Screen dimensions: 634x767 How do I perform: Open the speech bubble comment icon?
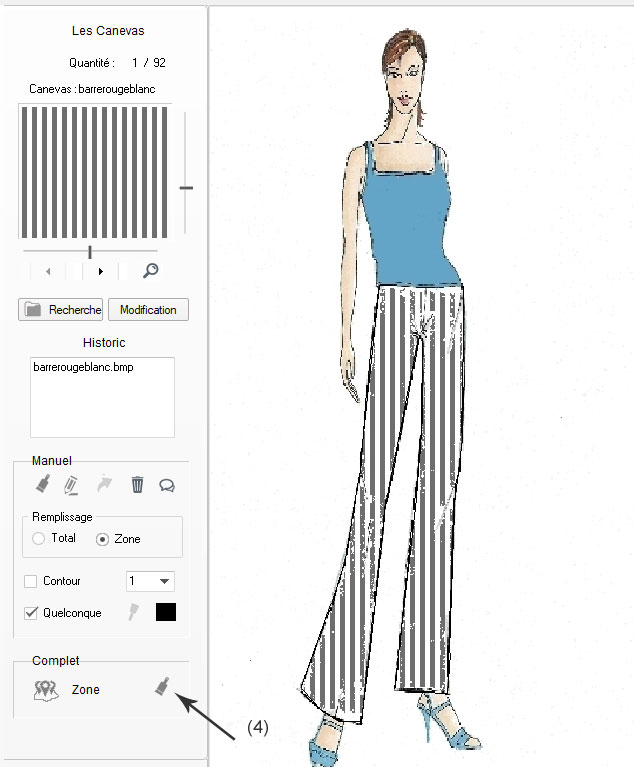tap(167, 486)
